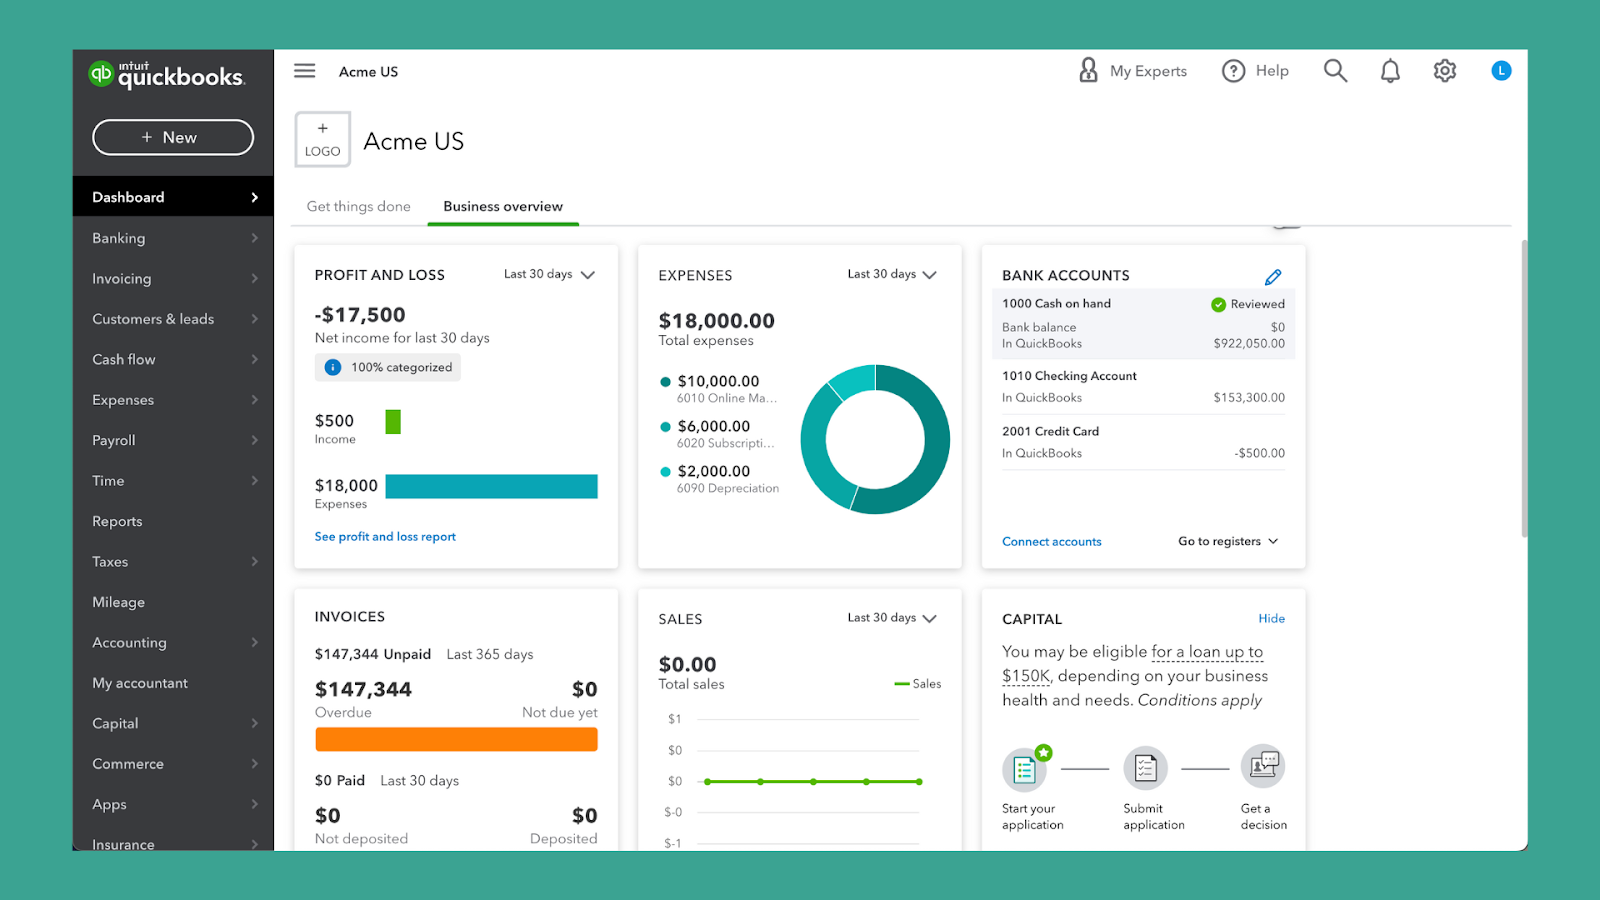The height and width of the screenshot is (900, 1600).
Task: Open Mileage in the sidebar
Action: (173, 602)
